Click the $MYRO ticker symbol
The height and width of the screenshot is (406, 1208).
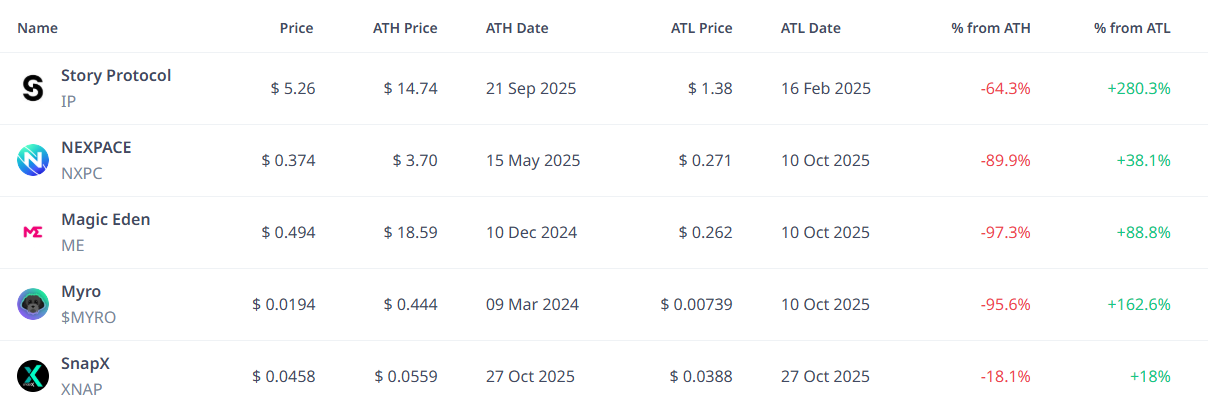[x=88, y=317]
